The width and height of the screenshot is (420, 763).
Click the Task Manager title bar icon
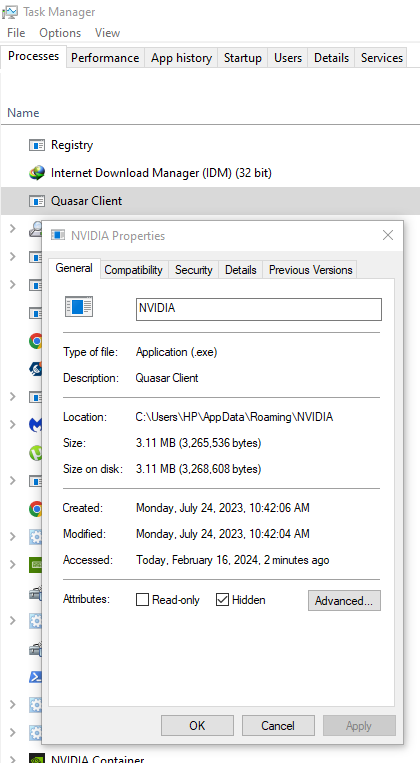pos(10,11)
